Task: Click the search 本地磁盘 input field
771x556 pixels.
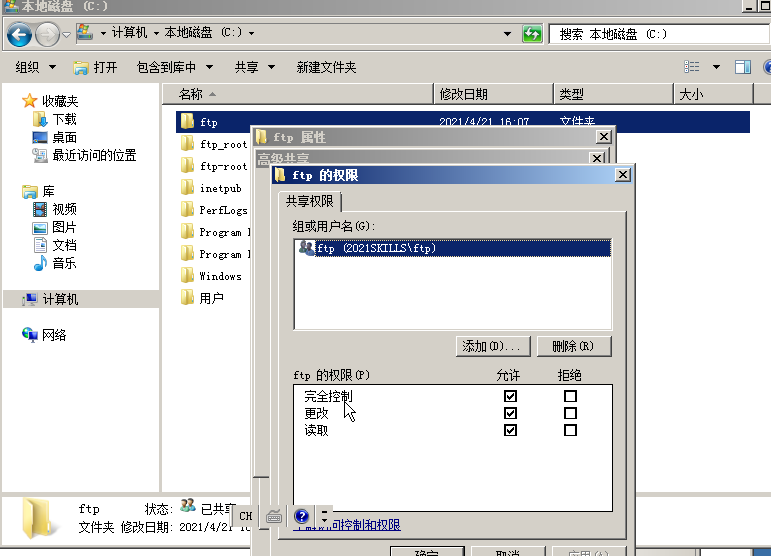Action: [657, 34]
